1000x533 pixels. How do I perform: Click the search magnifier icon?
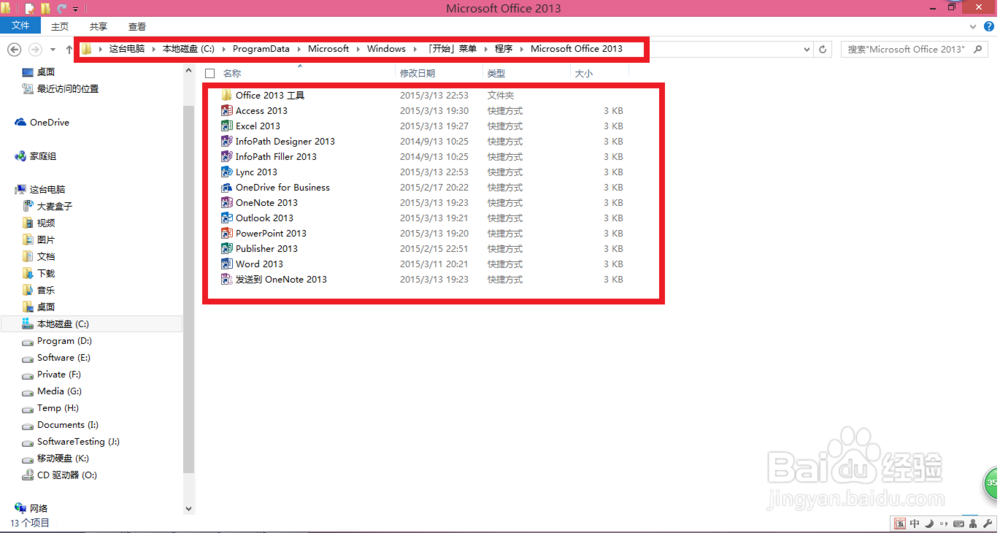978,49
